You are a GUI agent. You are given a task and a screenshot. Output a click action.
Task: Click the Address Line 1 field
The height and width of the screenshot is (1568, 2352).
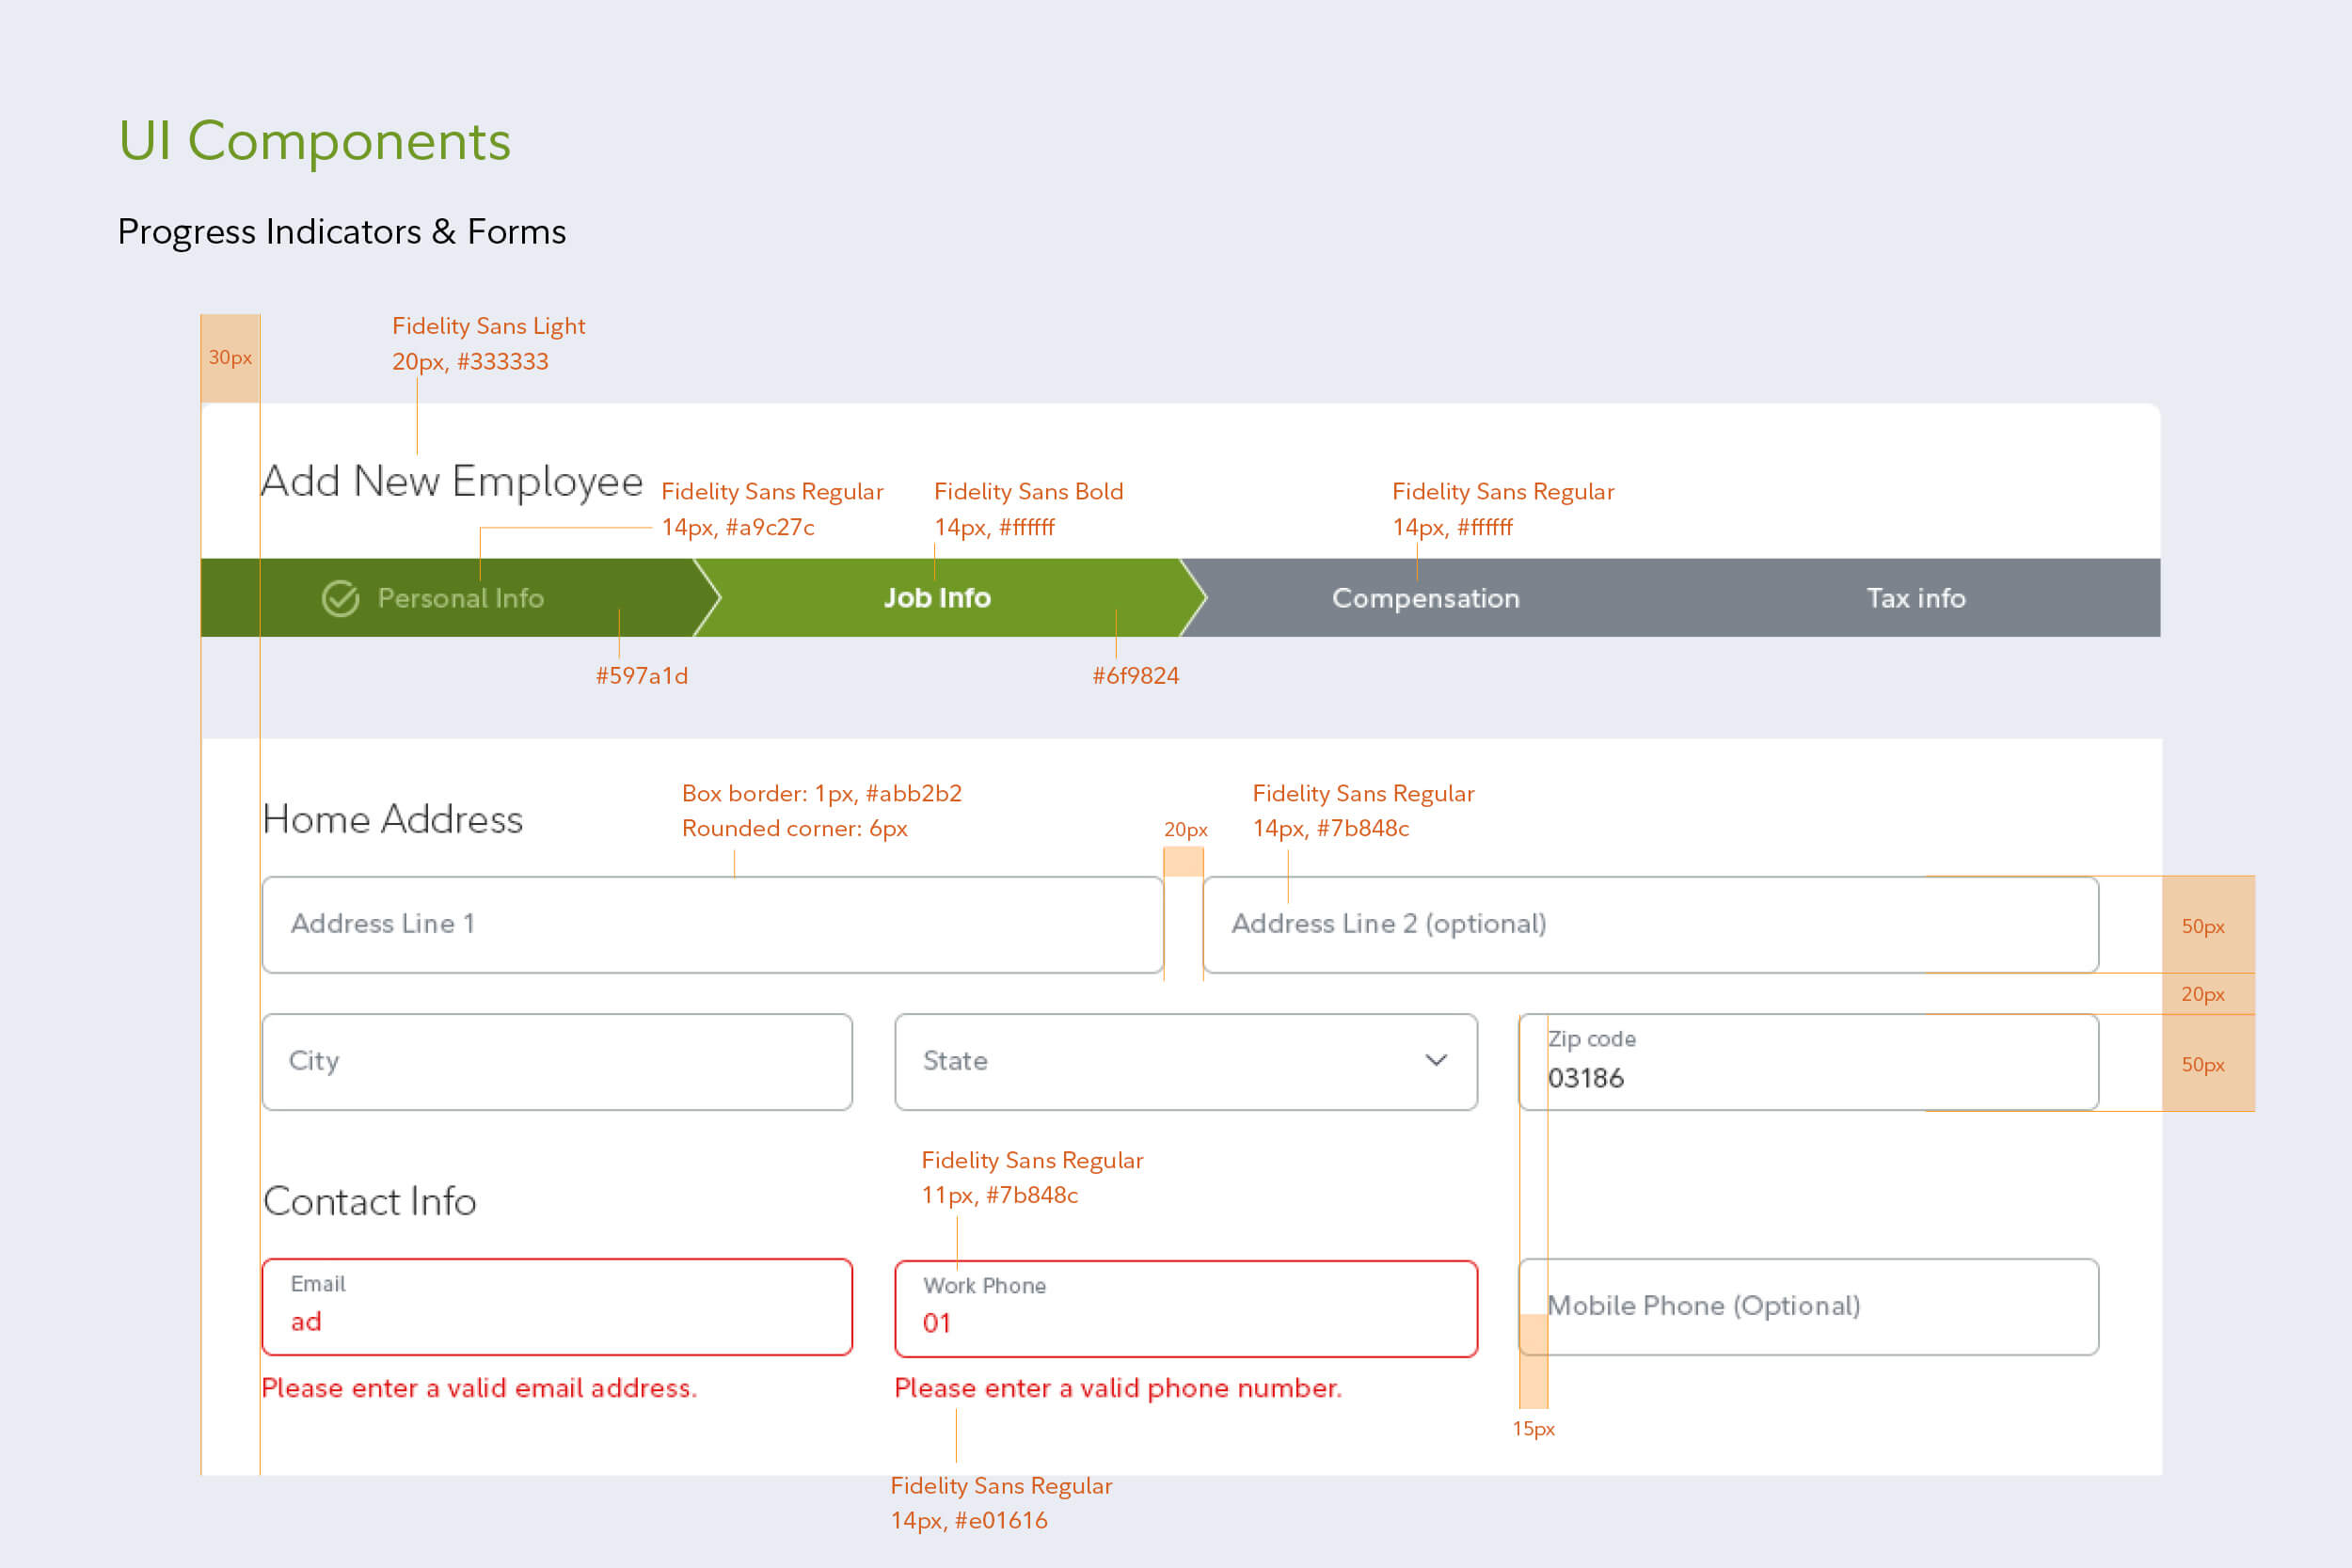(x=712, y=924)
